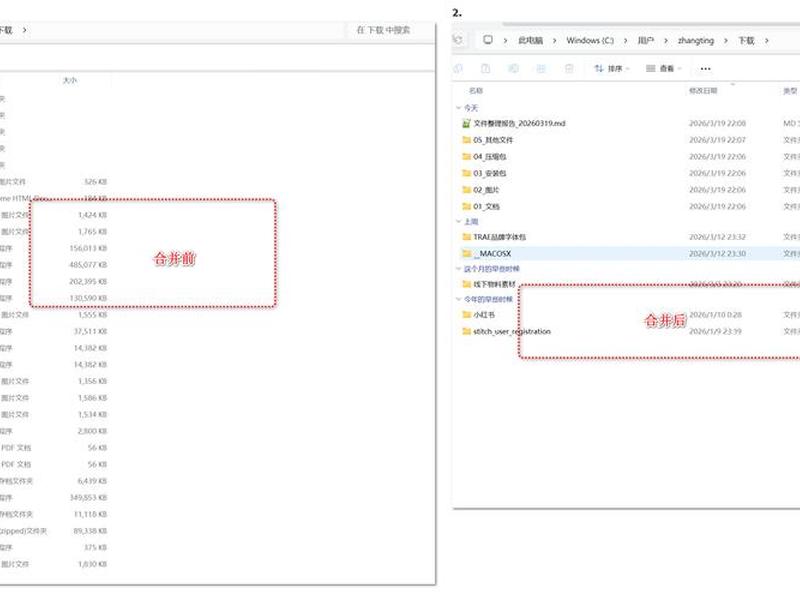Select folder name stitch_user_registration
Image resolution: width=800 pixels, height=600 pixels.
coord(512,331)
